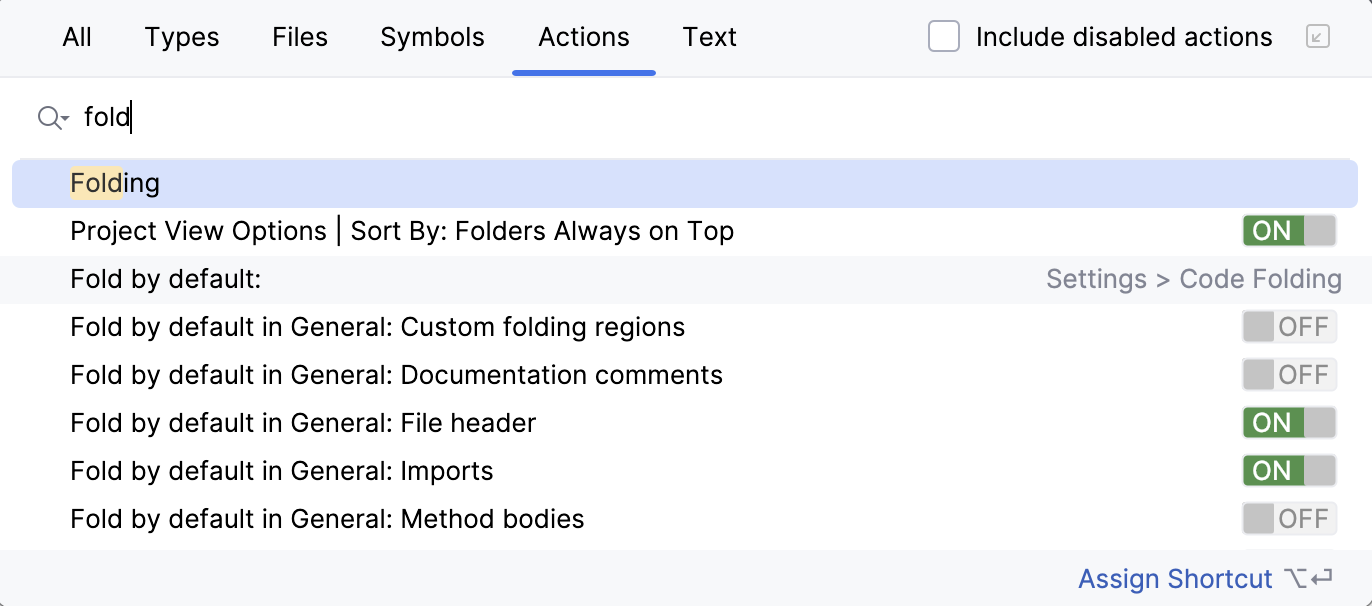This screenshot has height=606, width=1372.
Task: Enable Fold by default: Custom folding regions
Action: pos(1288,326)
